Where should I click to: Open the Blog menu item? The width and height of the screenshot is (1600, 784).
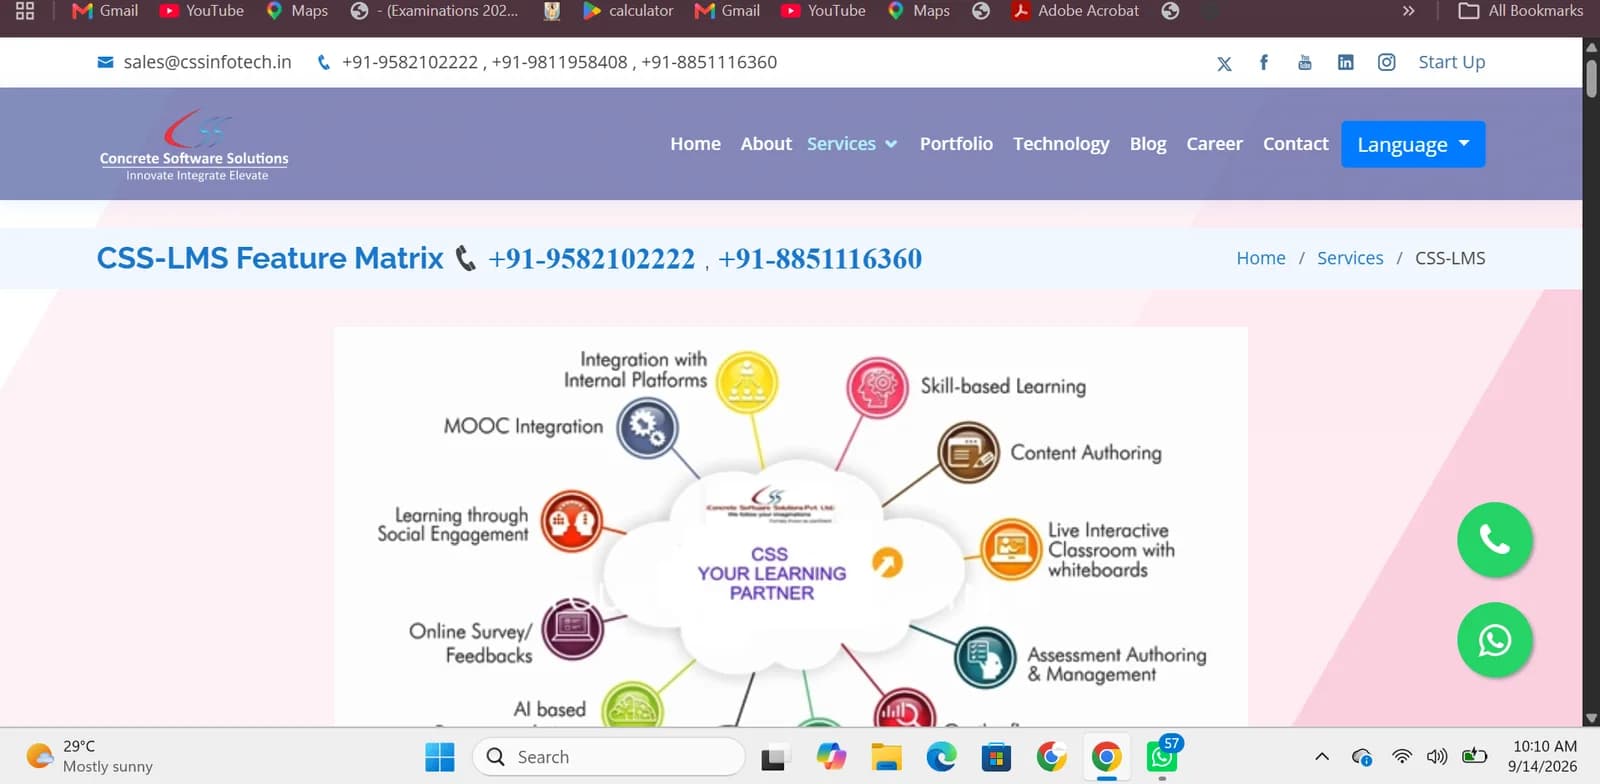click(x=1148, y=144)
